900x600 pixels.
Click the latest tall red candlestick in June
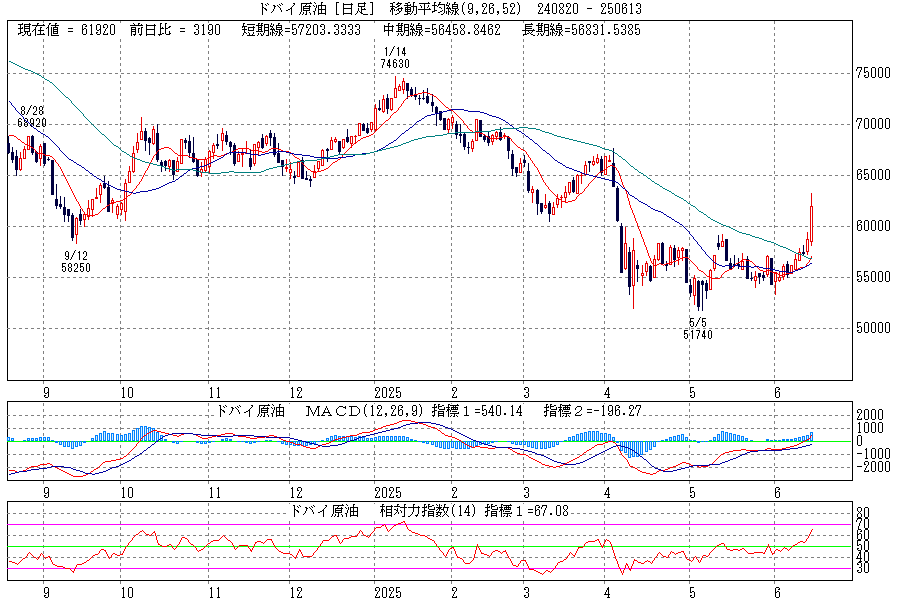pos(811,223)
